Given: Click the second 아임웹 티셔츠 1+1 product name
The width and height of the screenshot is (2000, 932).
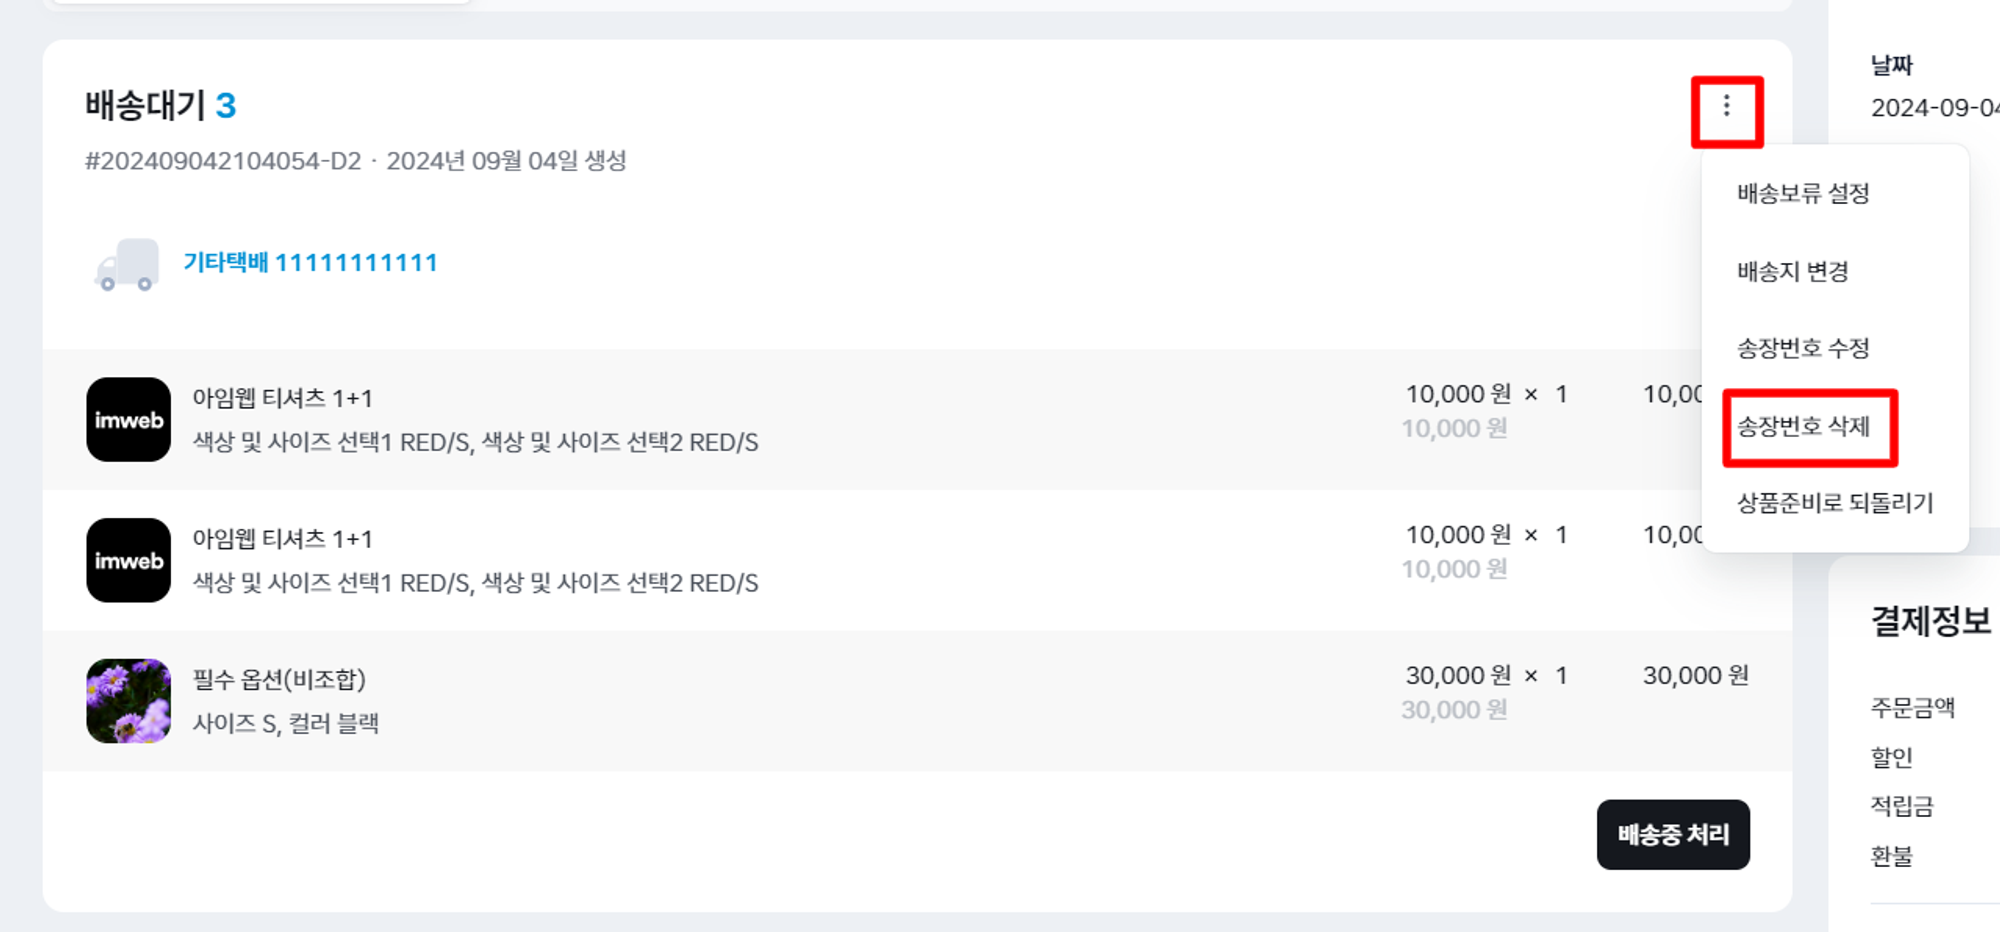Looking at the screenshot, I should pyautogui.click(x=282, y=539).
